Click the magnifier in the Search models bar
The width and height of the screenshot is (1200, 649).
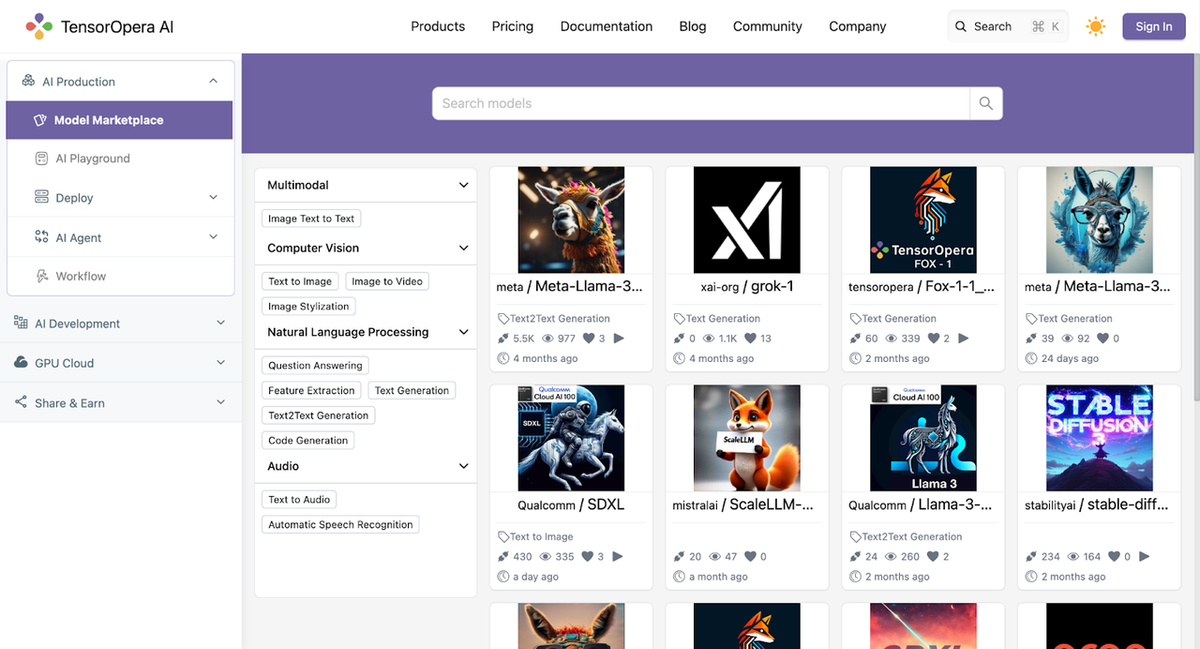[986, 103]
